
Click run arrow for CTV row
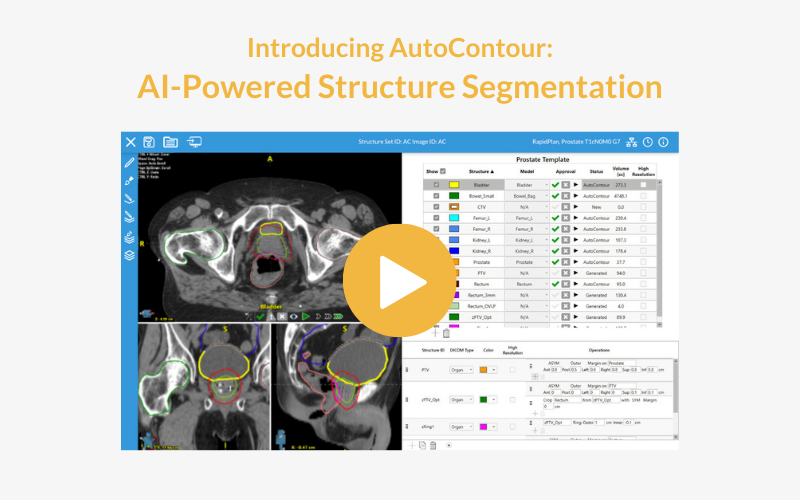coord(576,207)
